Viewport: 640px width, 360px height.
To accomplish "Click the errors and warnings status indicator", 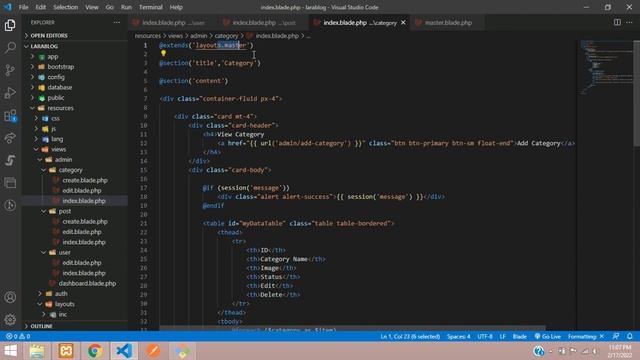I will (18, 336).
